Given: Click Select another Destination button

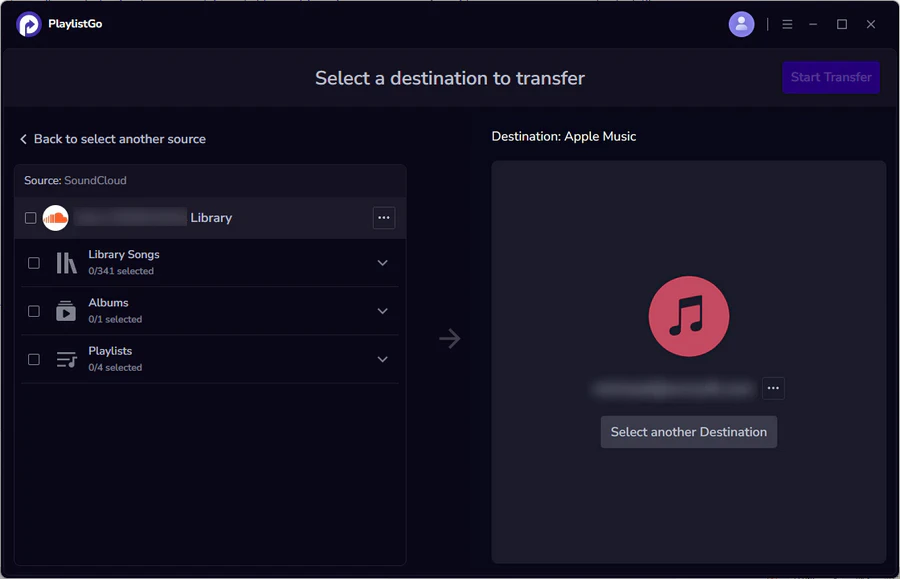Looking at the screenshot, I should (689, 432).
